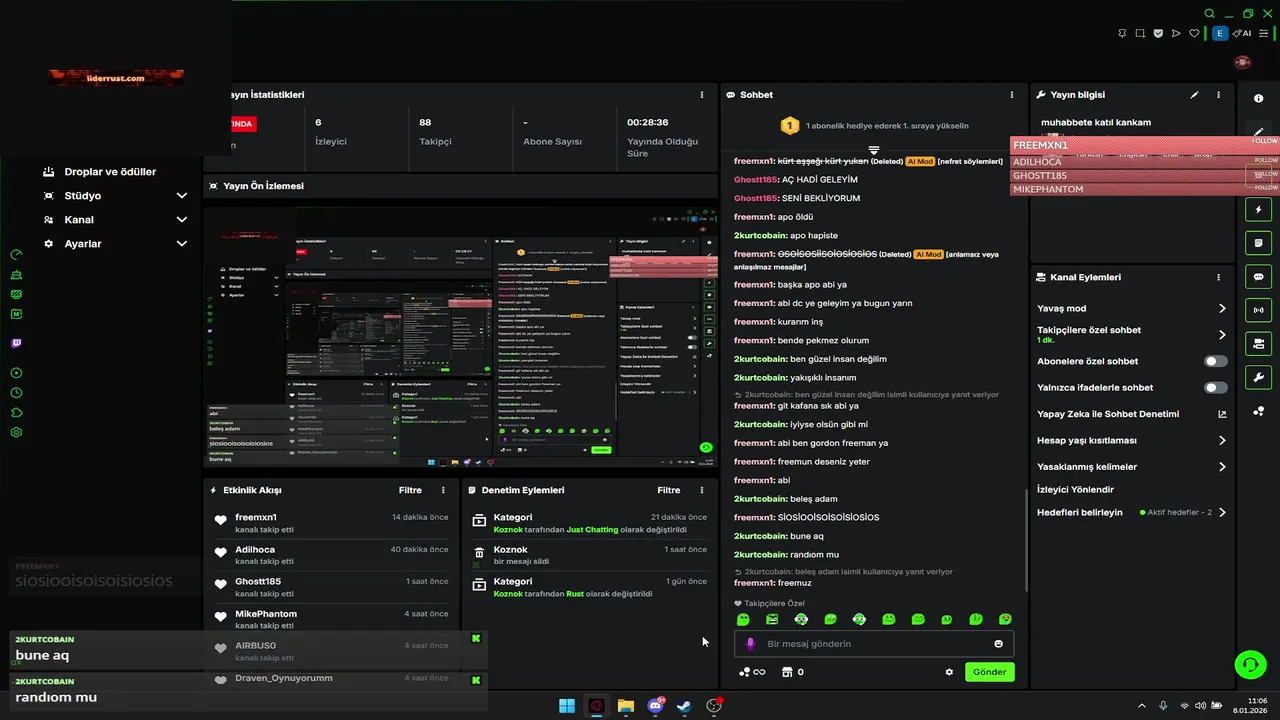
Task: Focus the Bir mesaj gönderin input
Action: click(874, 644)
